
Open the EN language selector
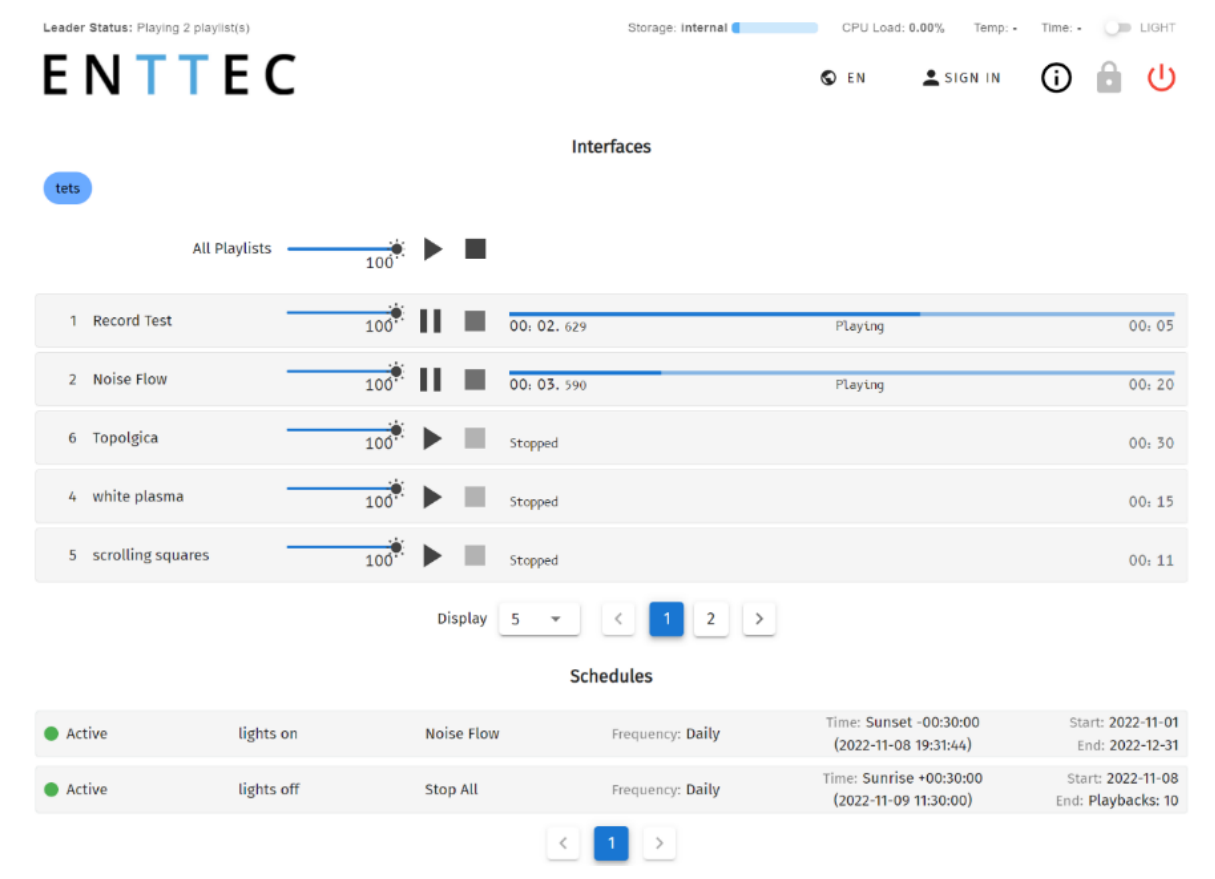[x=844, y=78]
